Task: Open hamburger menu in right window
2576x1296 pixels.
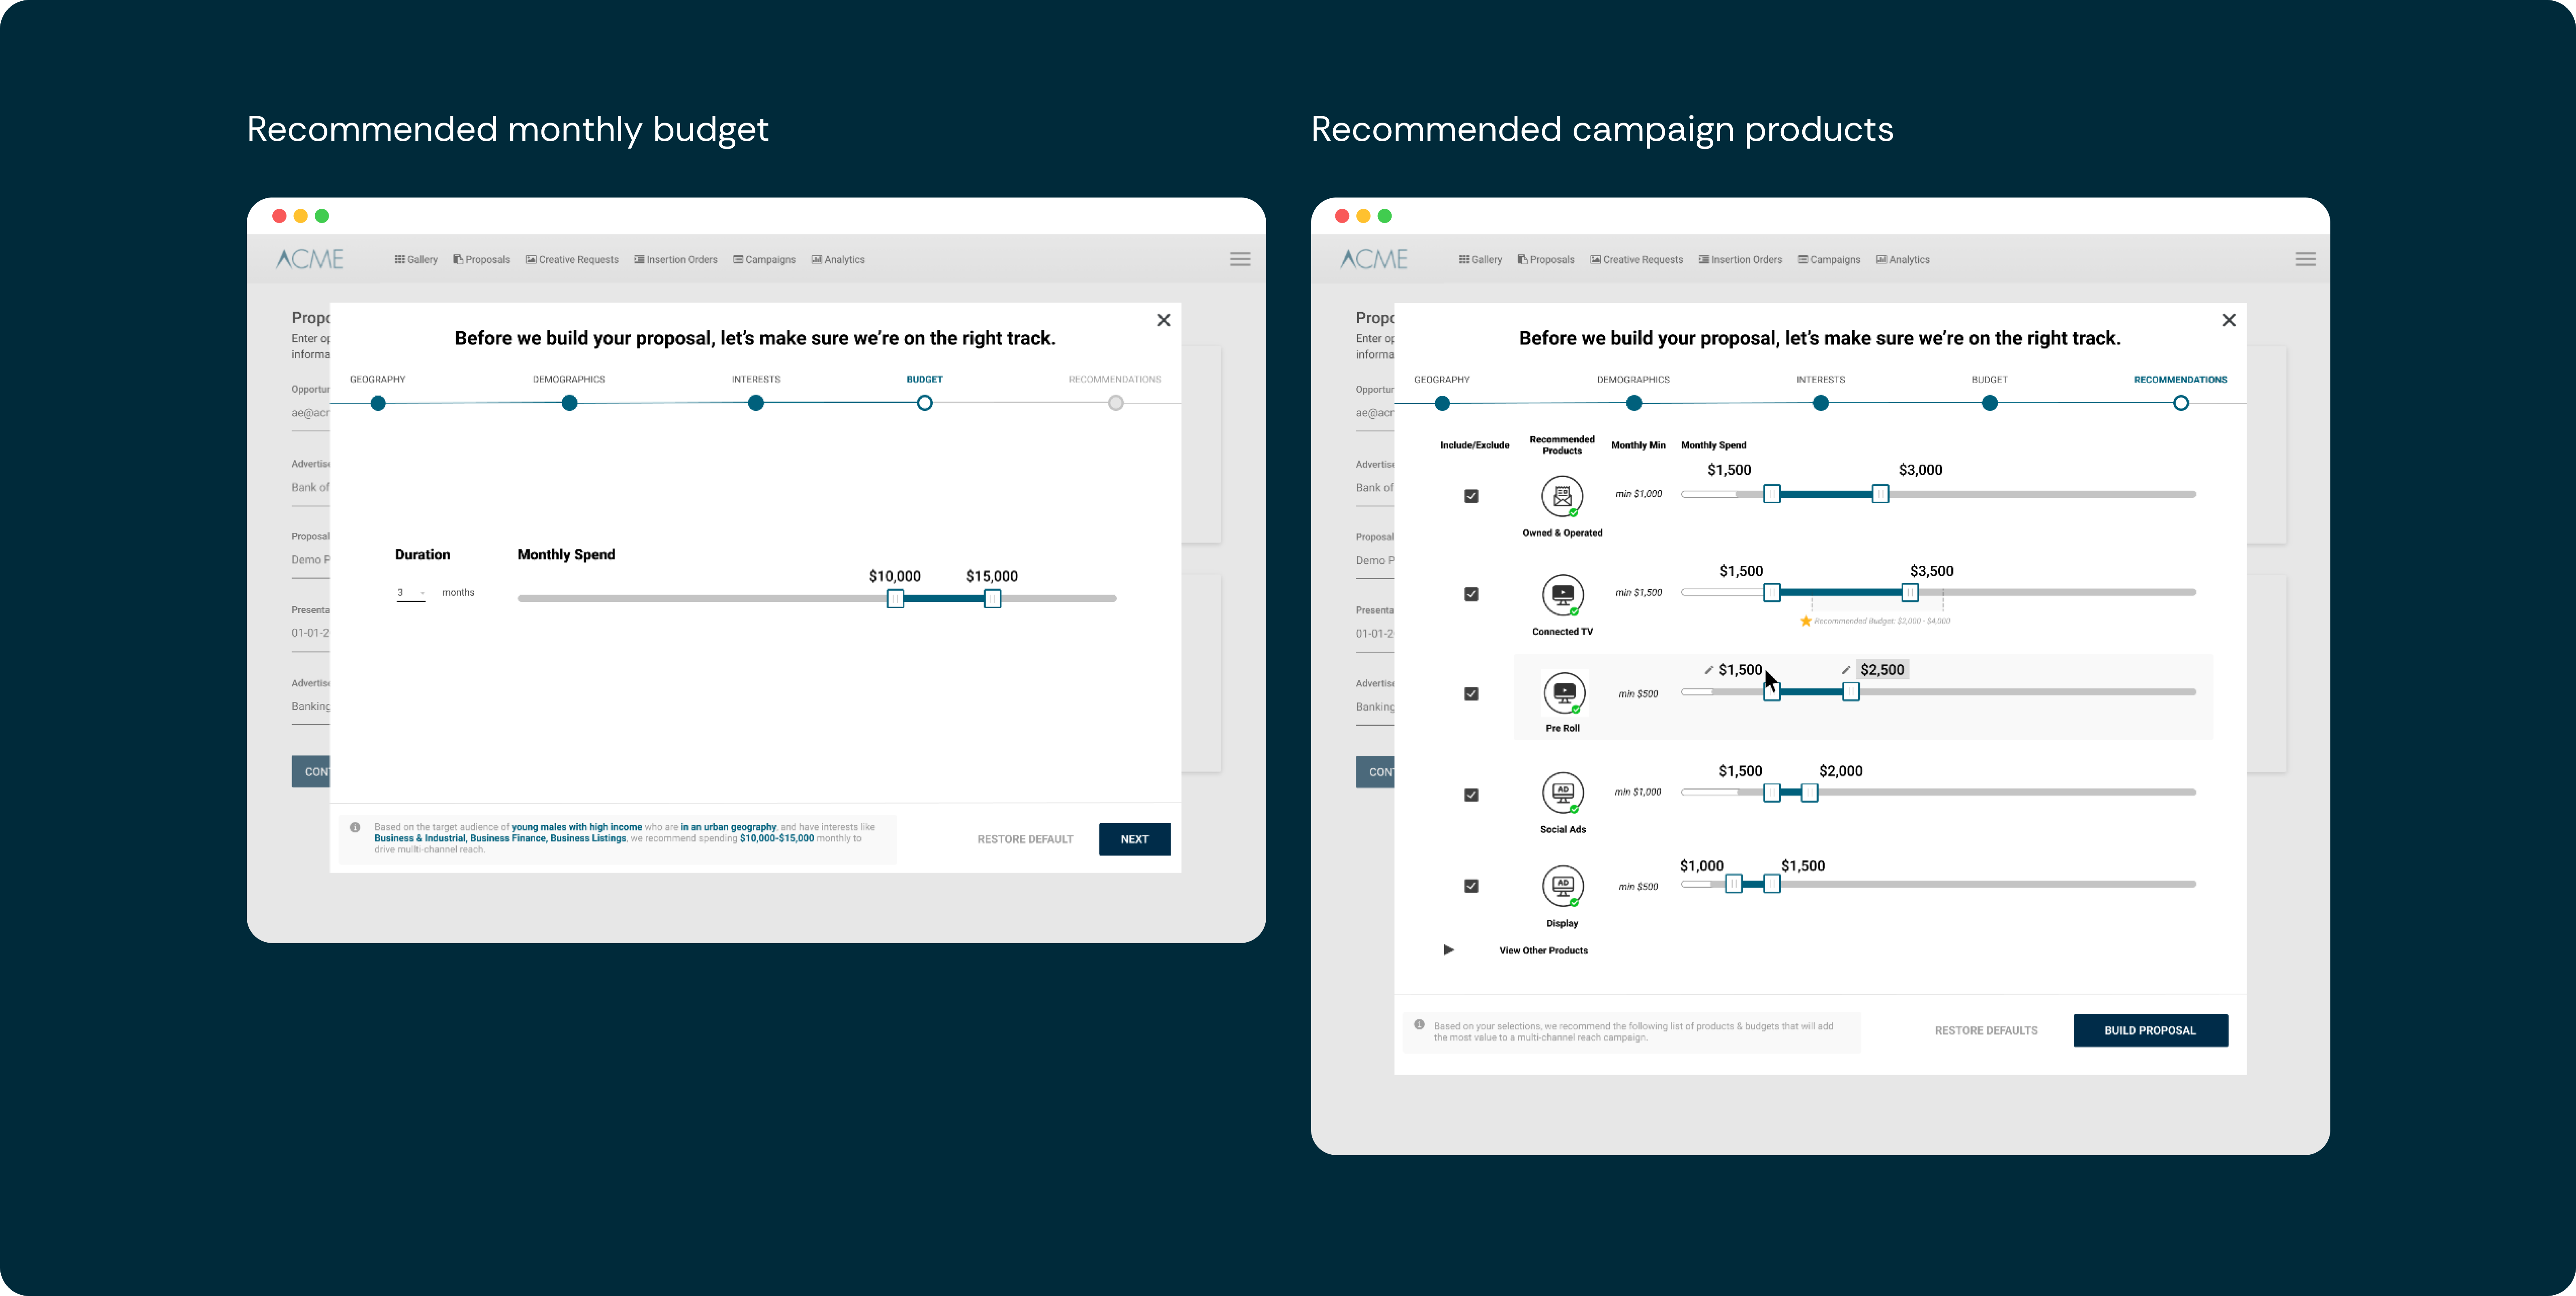Action: click(2305, 259)
